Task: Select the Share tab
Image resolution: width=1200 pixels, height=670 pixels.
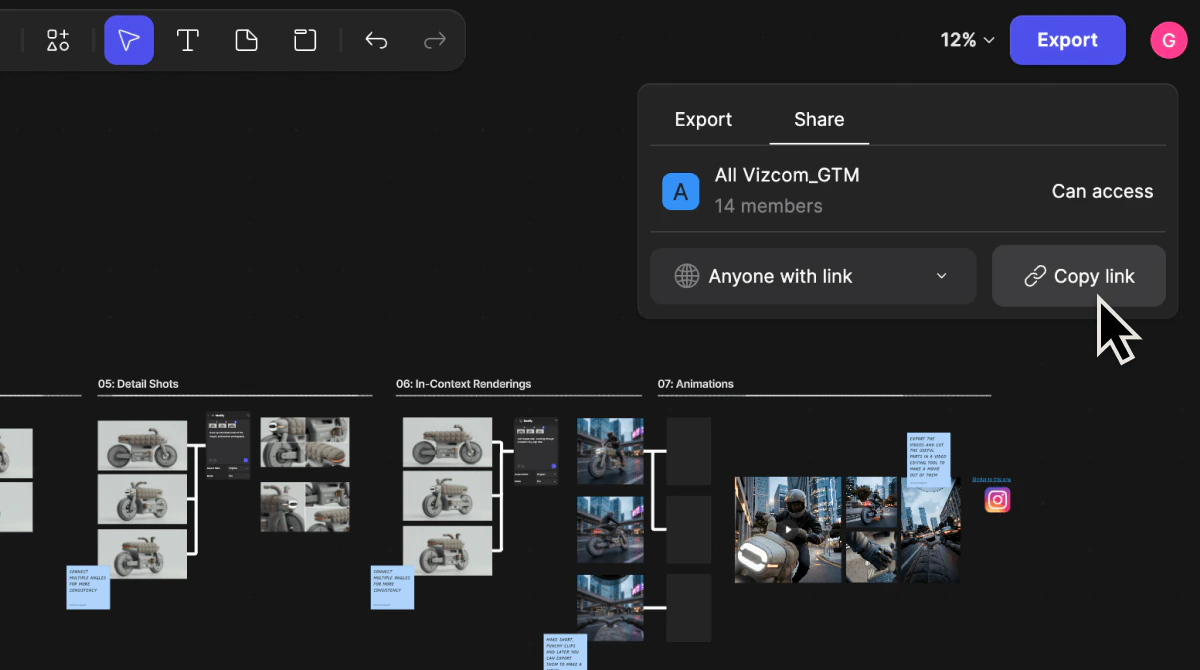Action: pyautogui.click(x=819, y=119)
